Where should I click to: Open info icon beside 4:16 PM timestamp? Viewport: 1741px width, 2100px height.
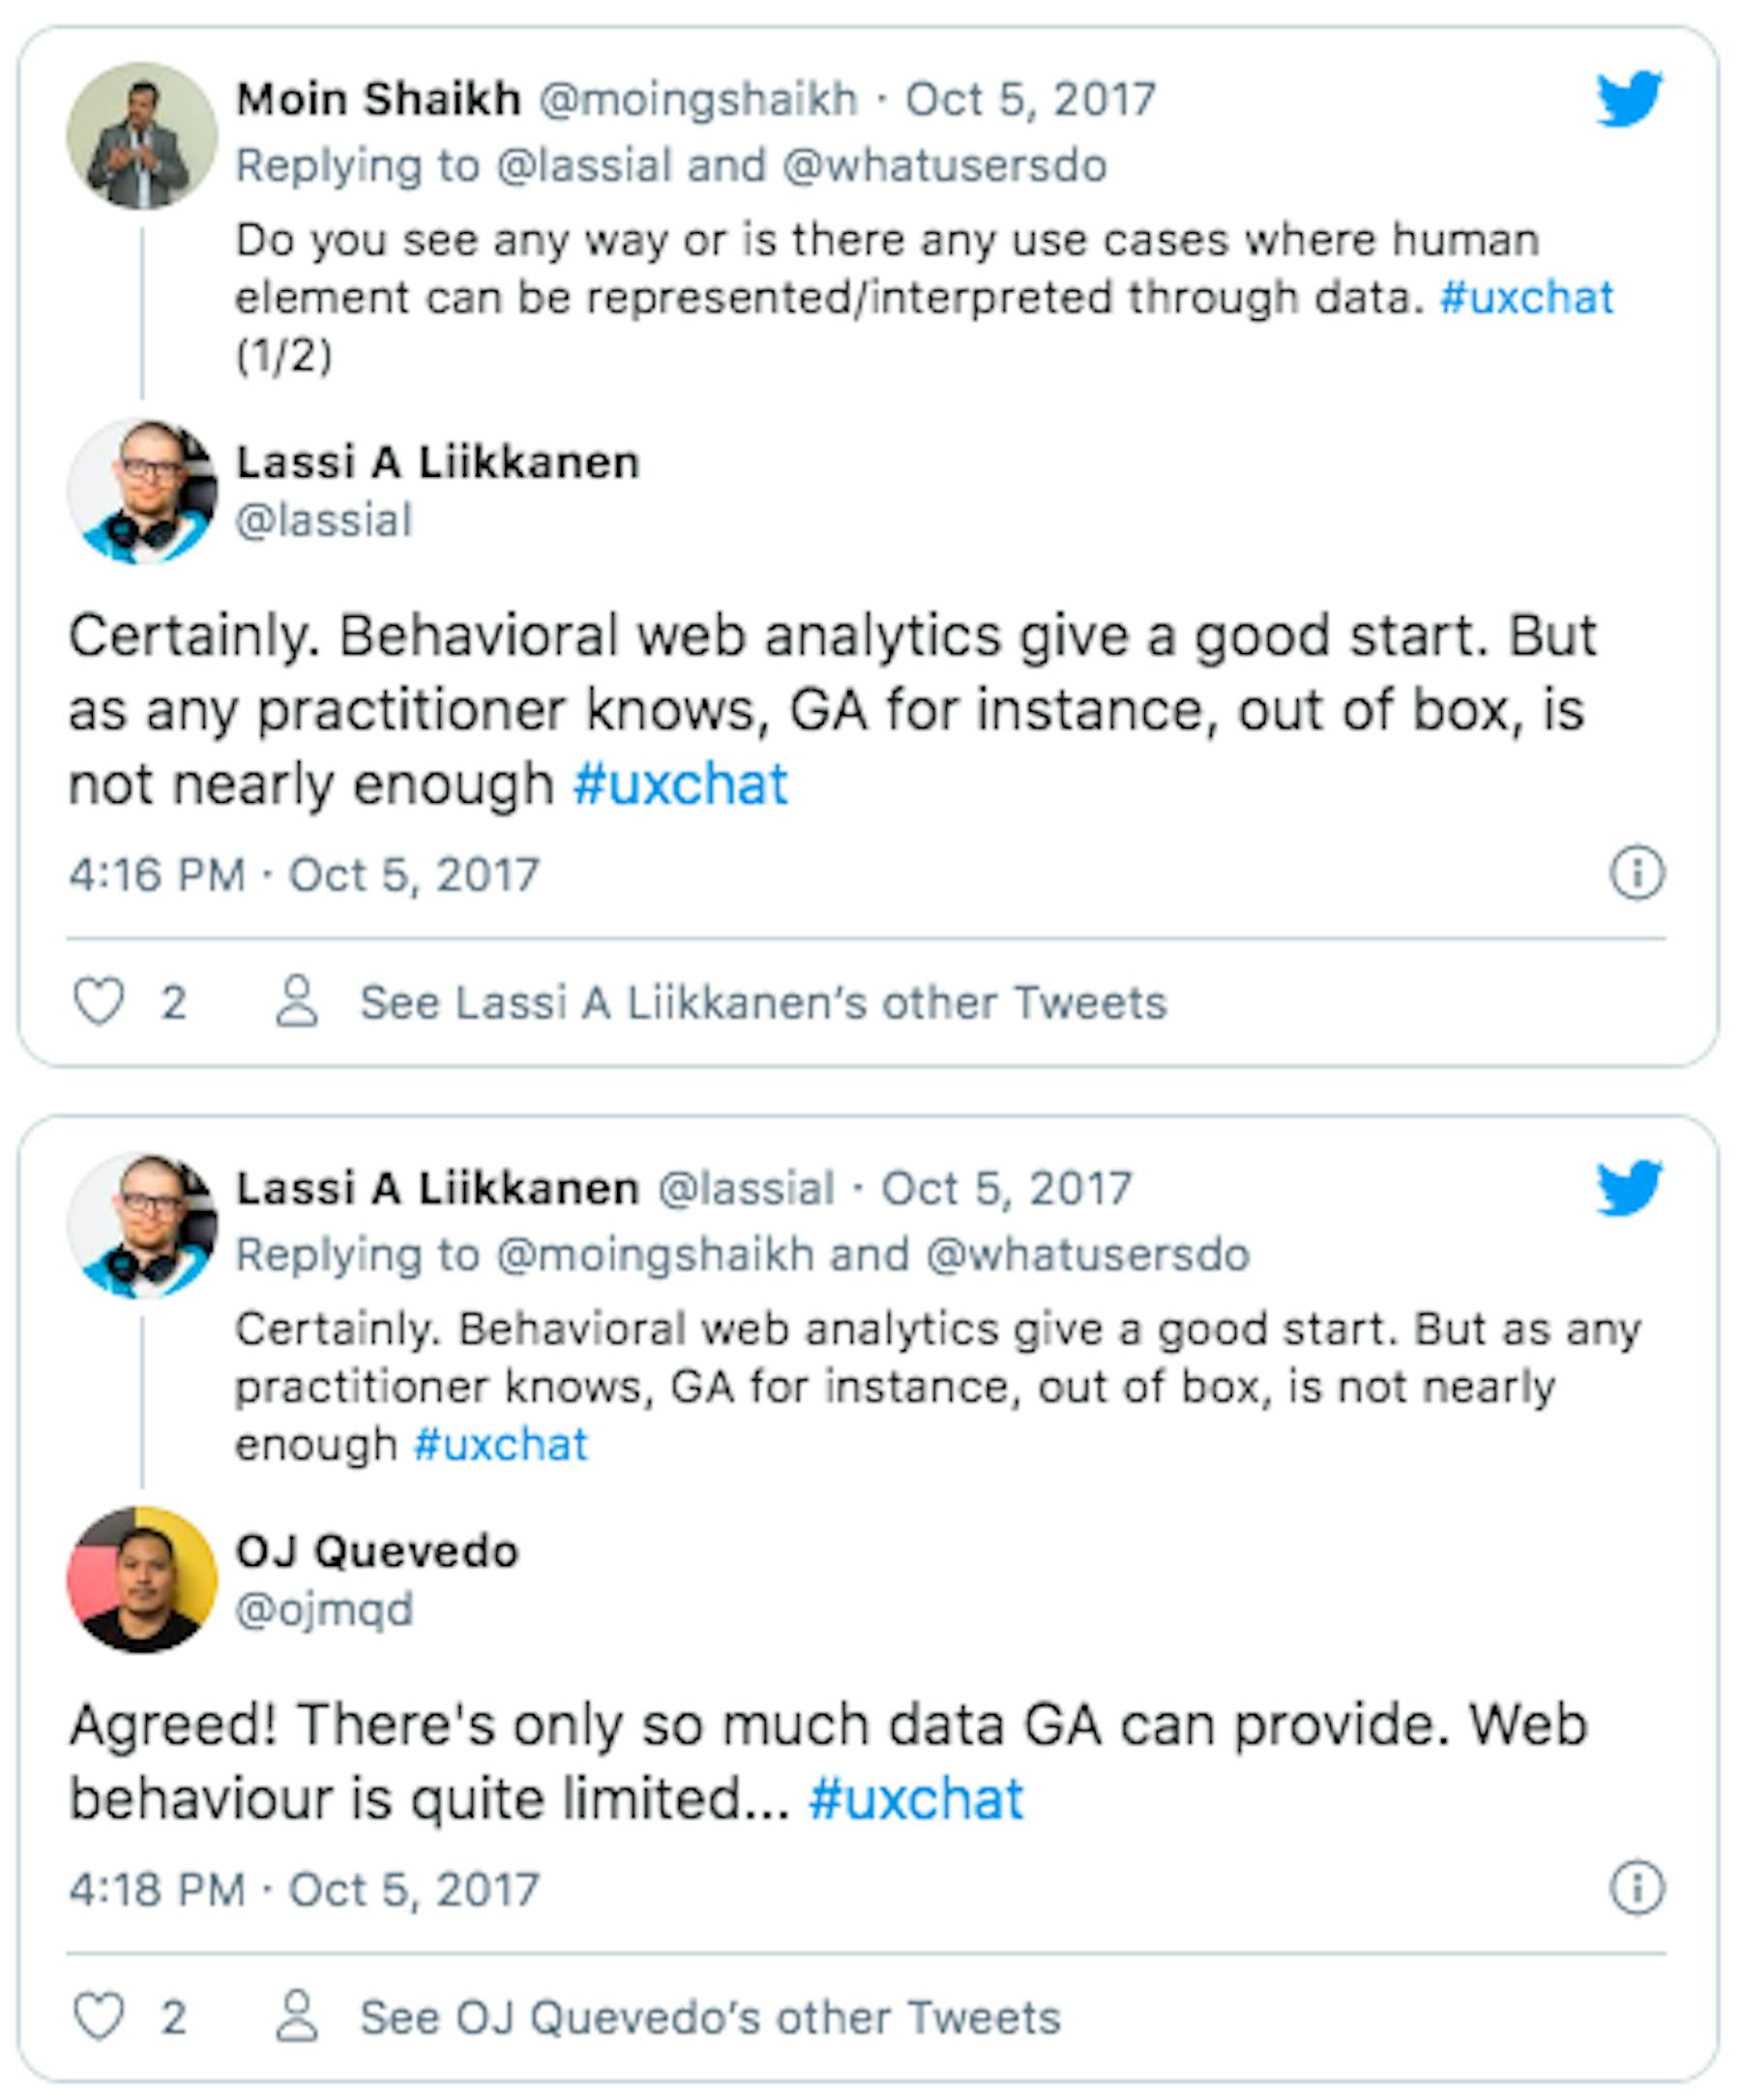pos(1637,873)
